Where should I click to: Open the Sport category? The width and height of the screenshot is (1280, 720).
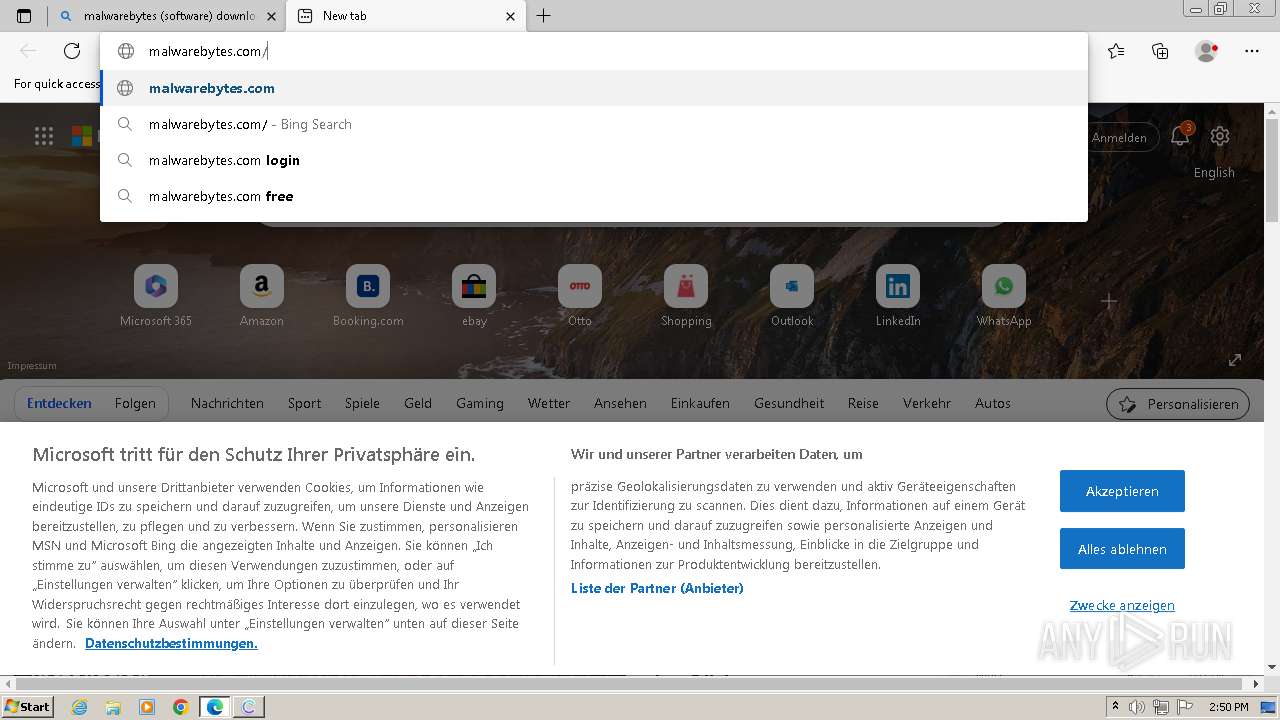tap(304, 403)
